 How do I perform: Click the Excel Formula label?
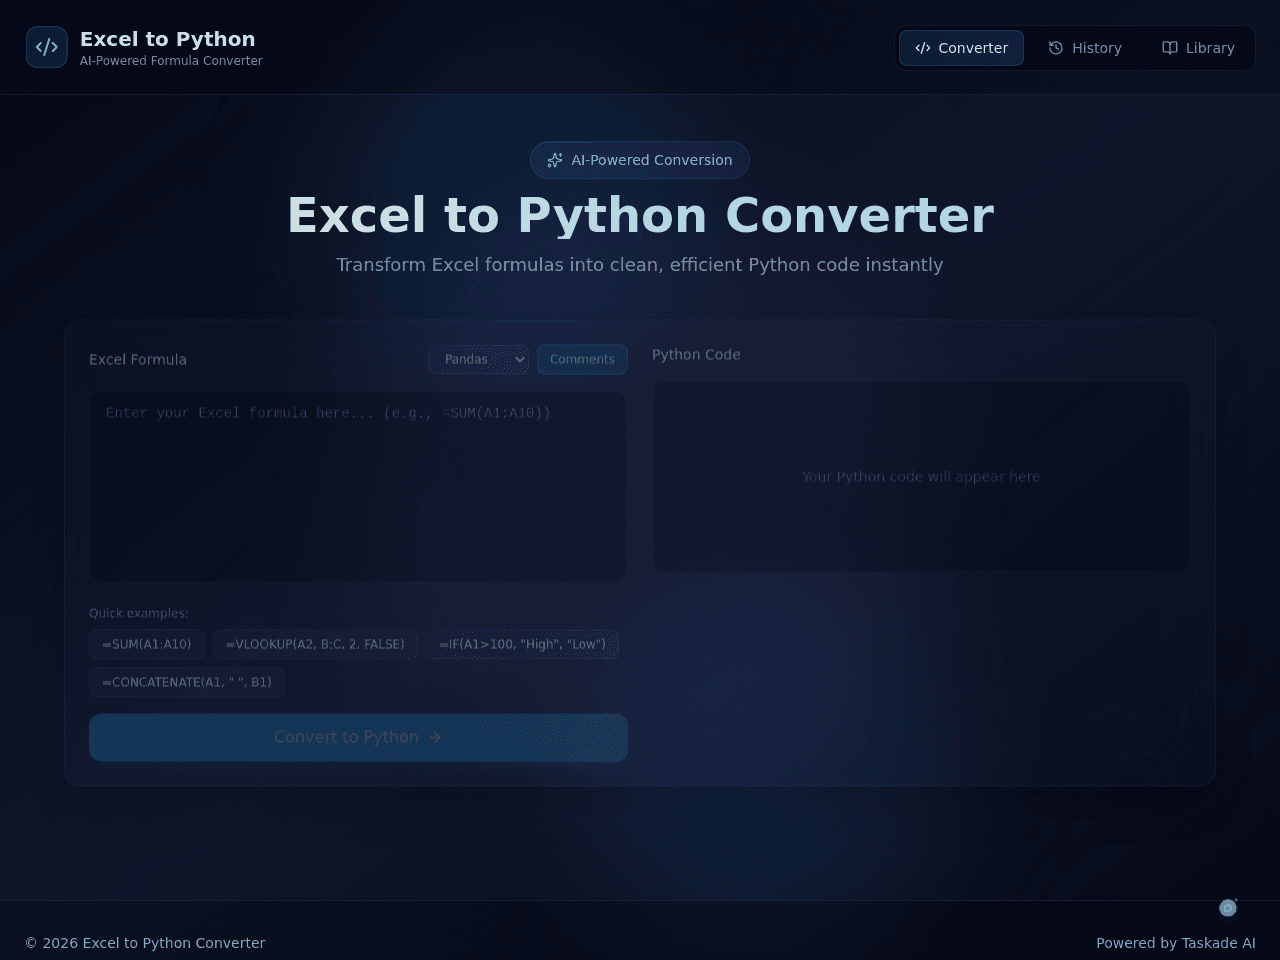pyautogui.click(x=138, y=360)
